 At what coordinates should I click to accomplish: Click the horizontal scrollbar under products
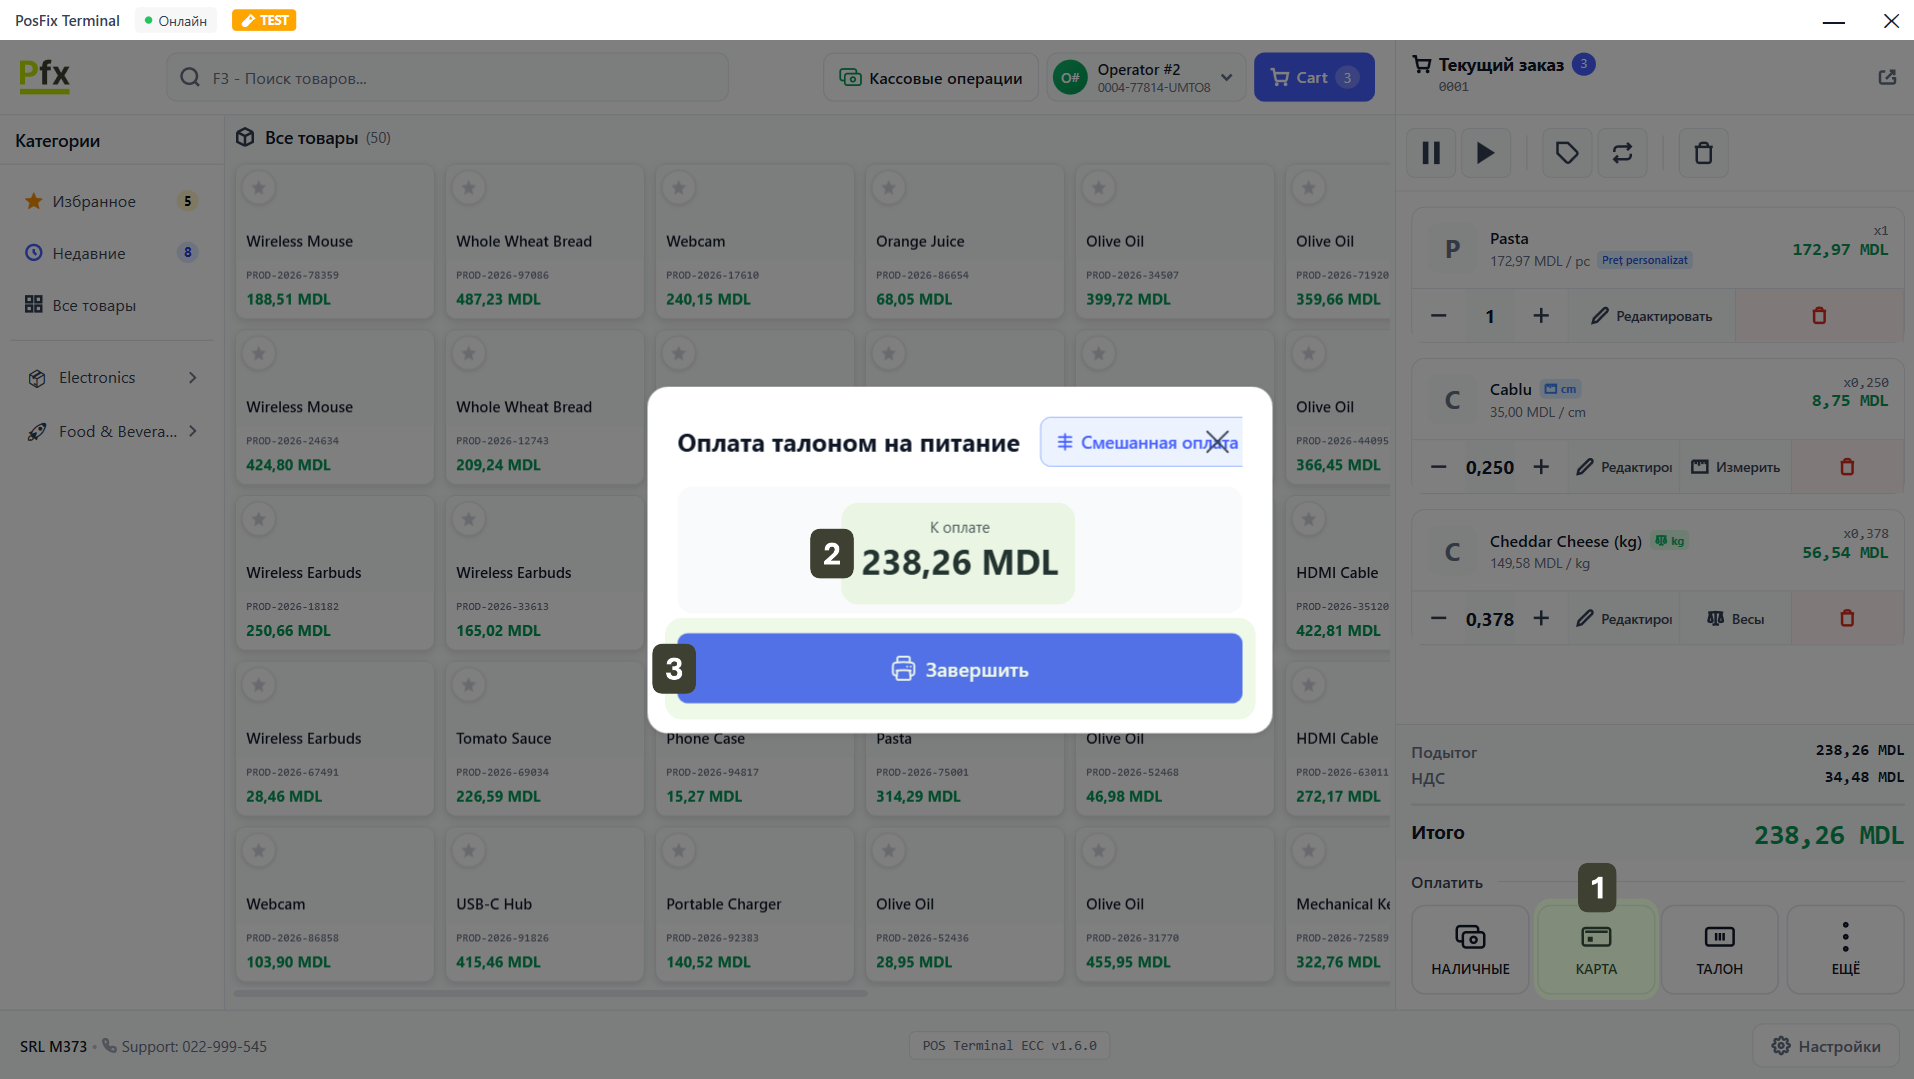[x=550, y=993]
